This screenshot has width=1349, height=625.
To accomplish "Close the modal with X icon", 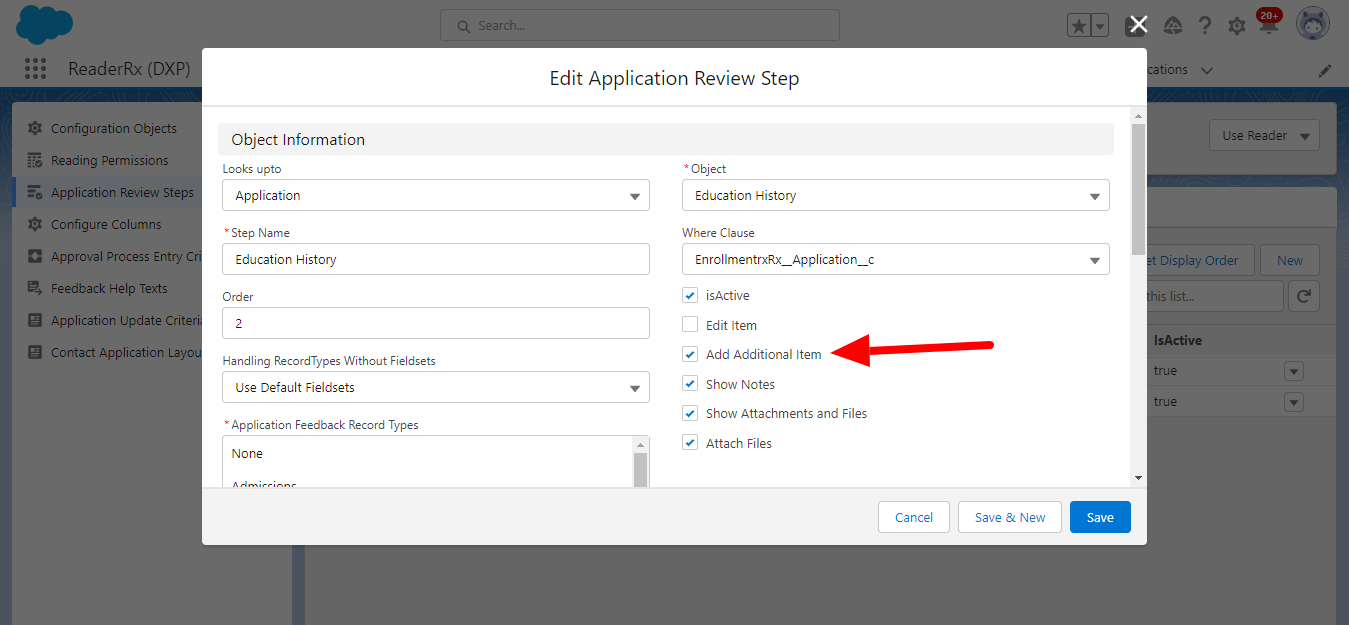I will click(1138, 25).
